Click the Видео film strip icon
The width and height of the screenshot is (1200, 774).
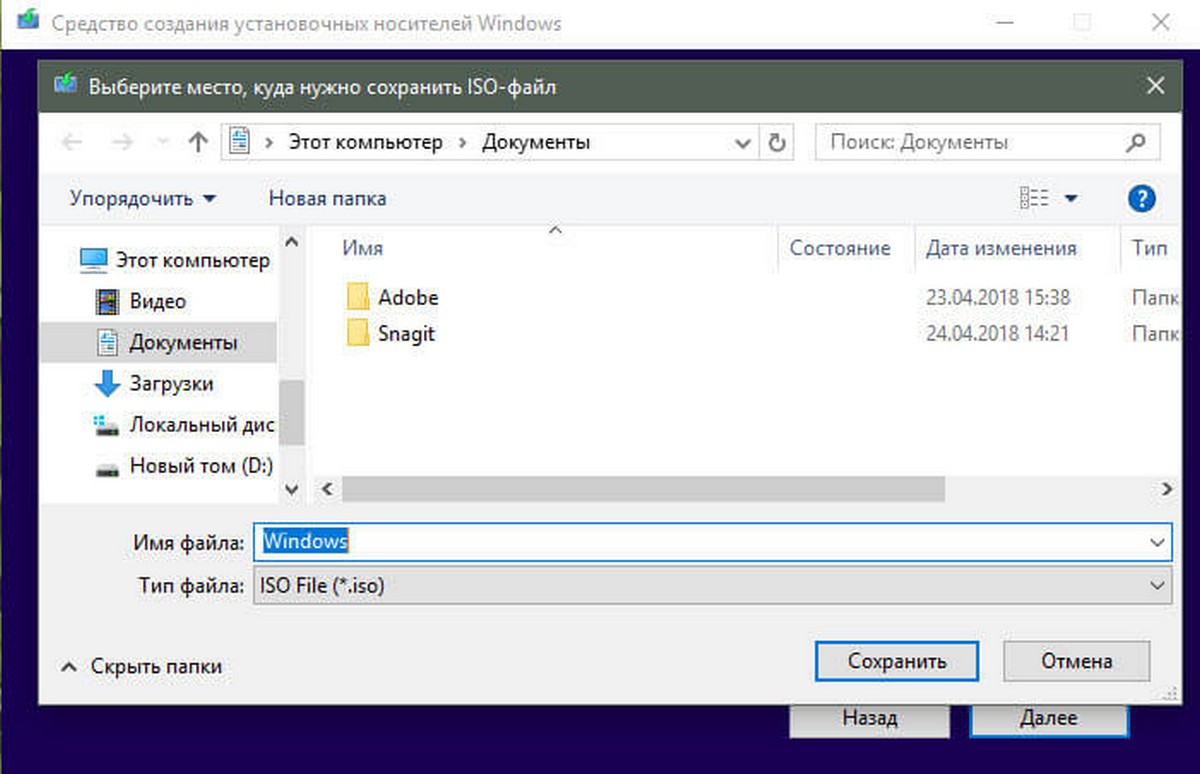[x=106, y=301]
